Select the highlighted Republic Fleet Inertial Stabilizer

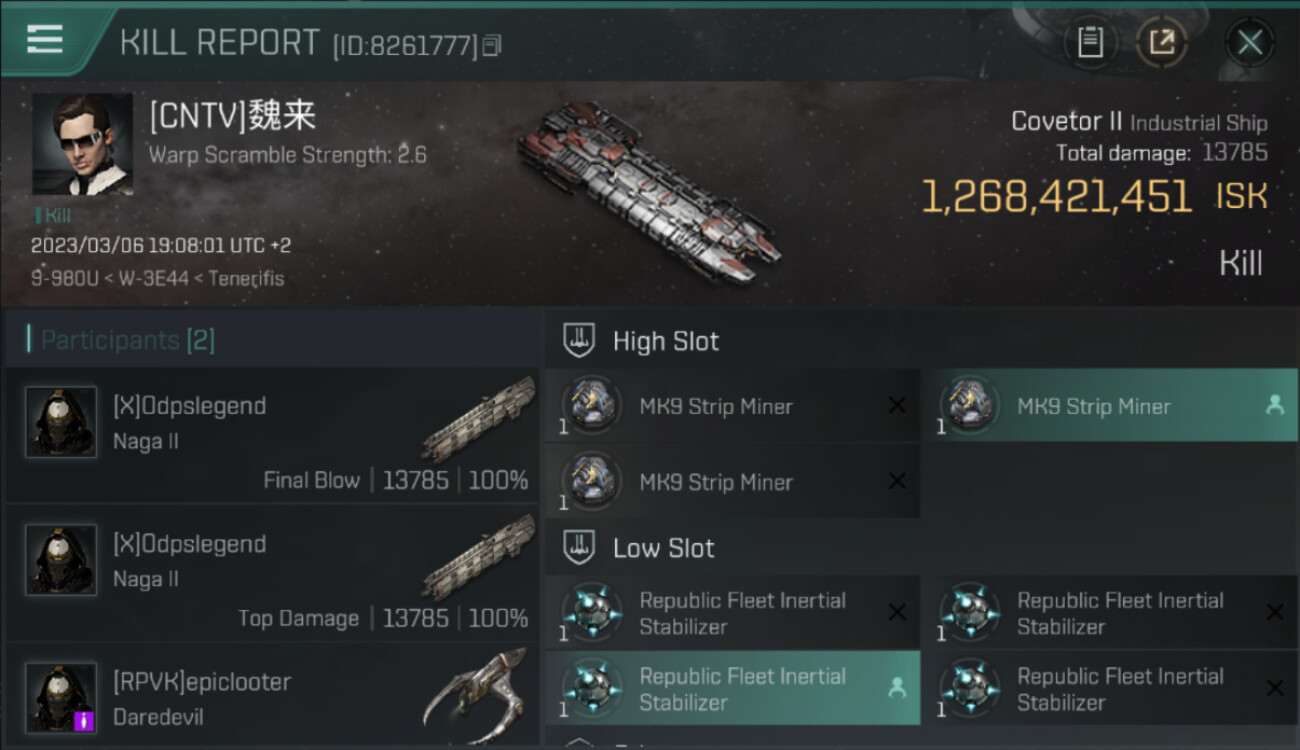[732, 688]
